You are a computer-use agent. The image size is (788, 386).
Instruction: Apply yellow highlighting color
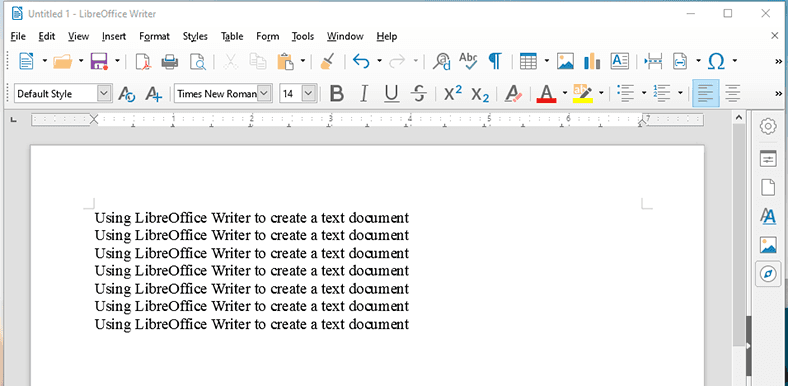pos(582,93)
